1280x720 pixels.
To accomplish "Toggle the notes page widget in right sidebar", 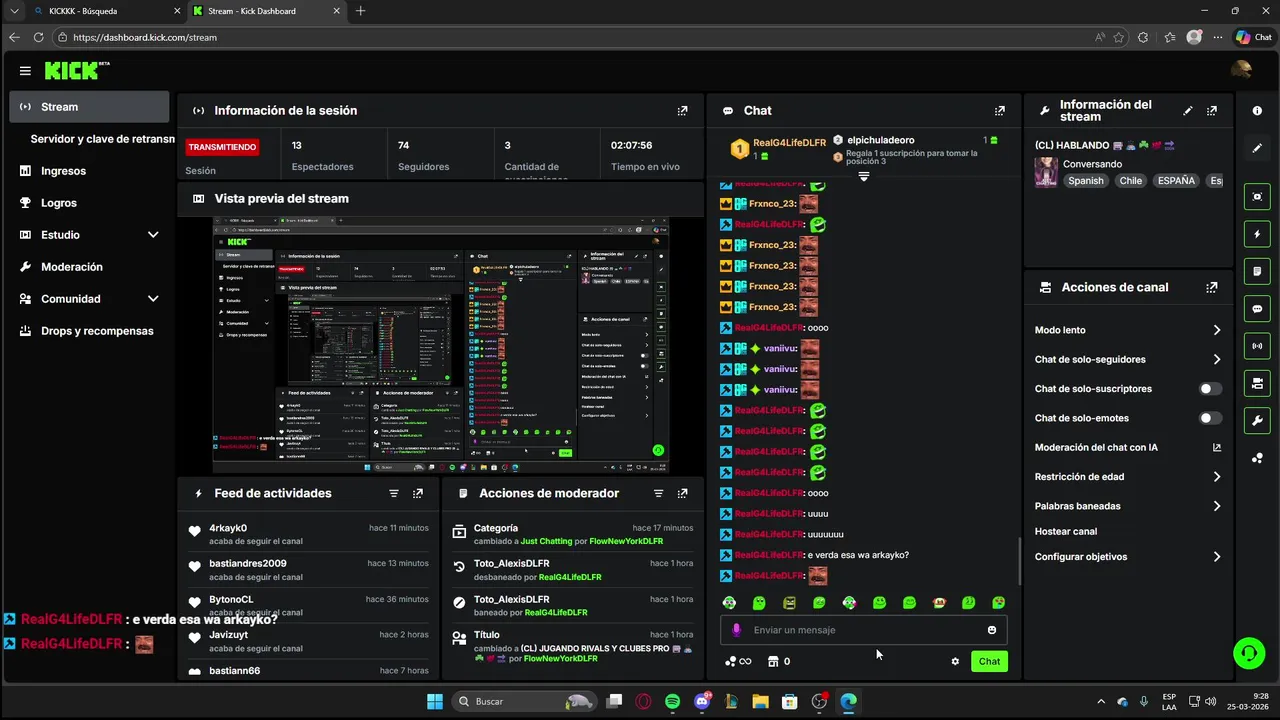I will [x=1257, y=271].
